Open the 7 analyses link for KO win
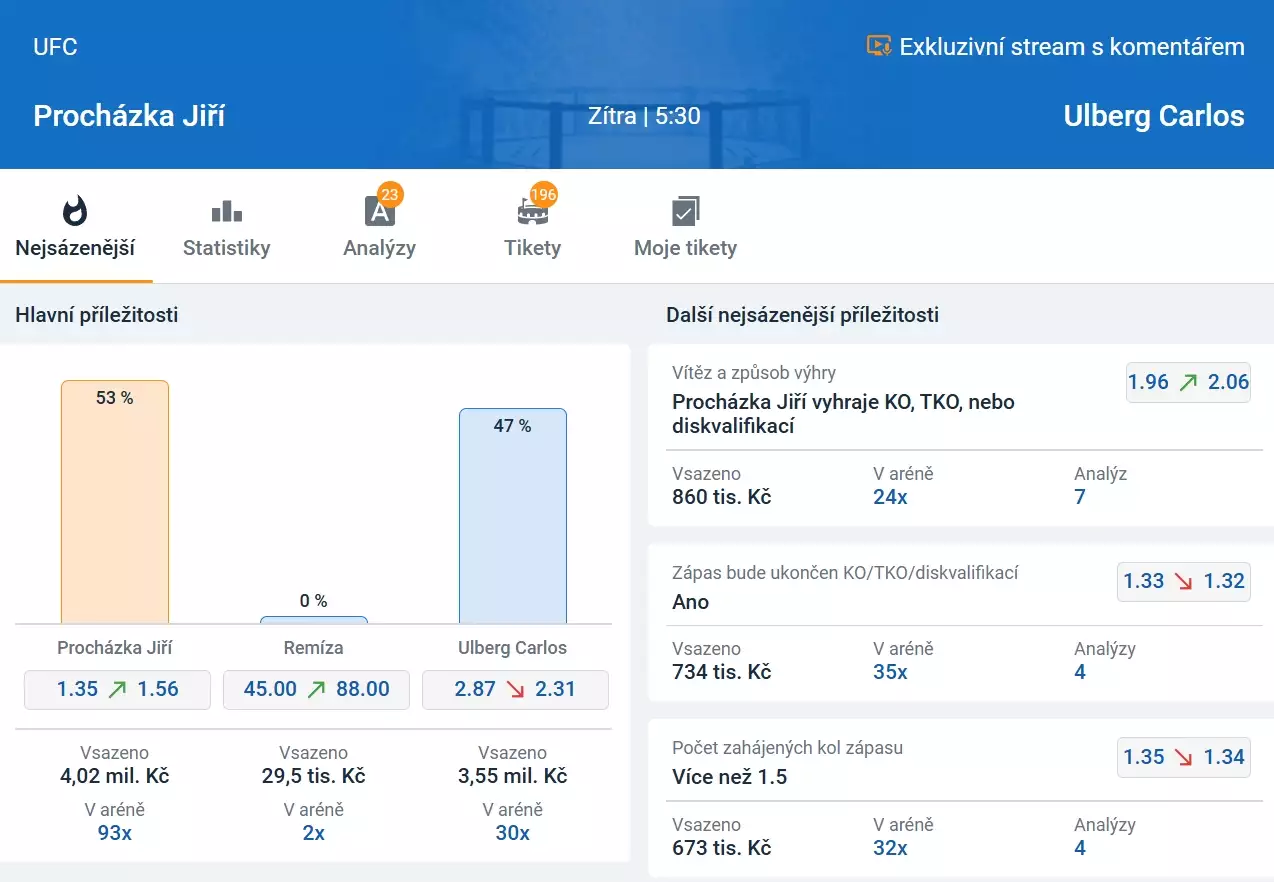This screenshot has height=882, width=1274. 1080,497
